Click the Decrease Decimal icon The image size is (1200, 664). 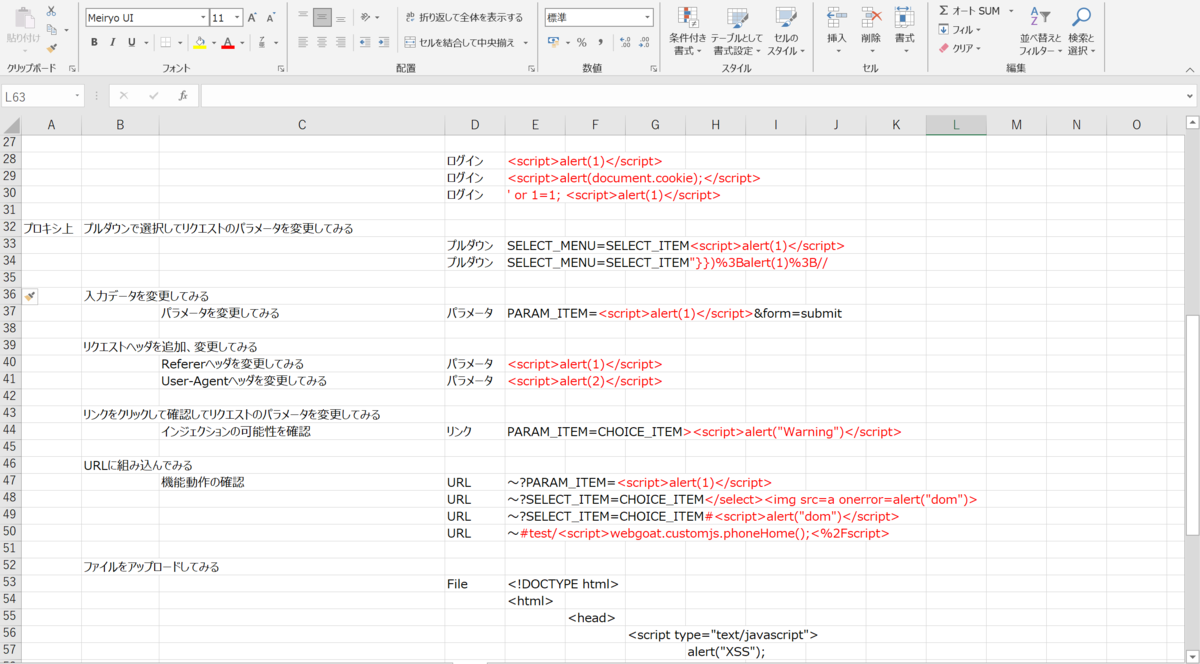click(645, 42)
